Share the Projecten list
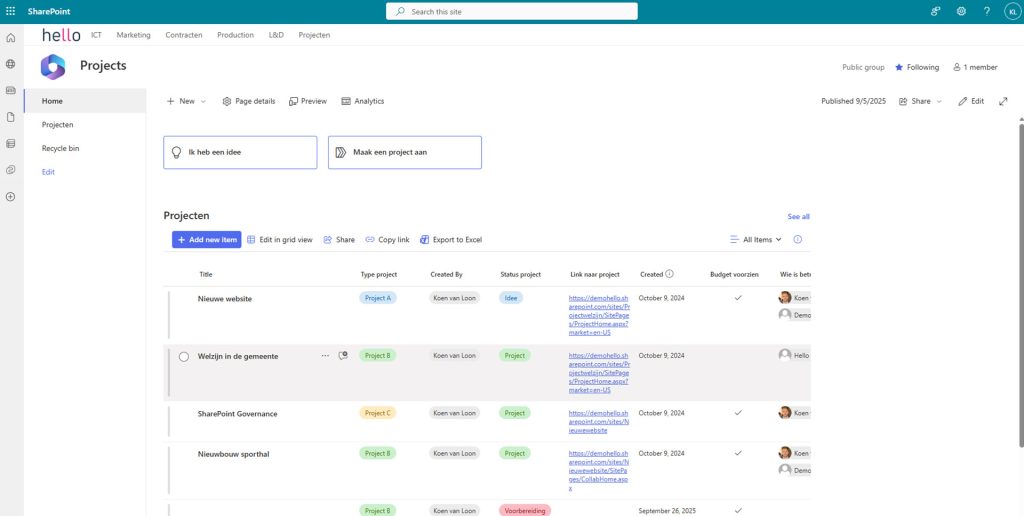This screenshot has height=516, width=1024. pyautogui.click(x=339, y=240)
